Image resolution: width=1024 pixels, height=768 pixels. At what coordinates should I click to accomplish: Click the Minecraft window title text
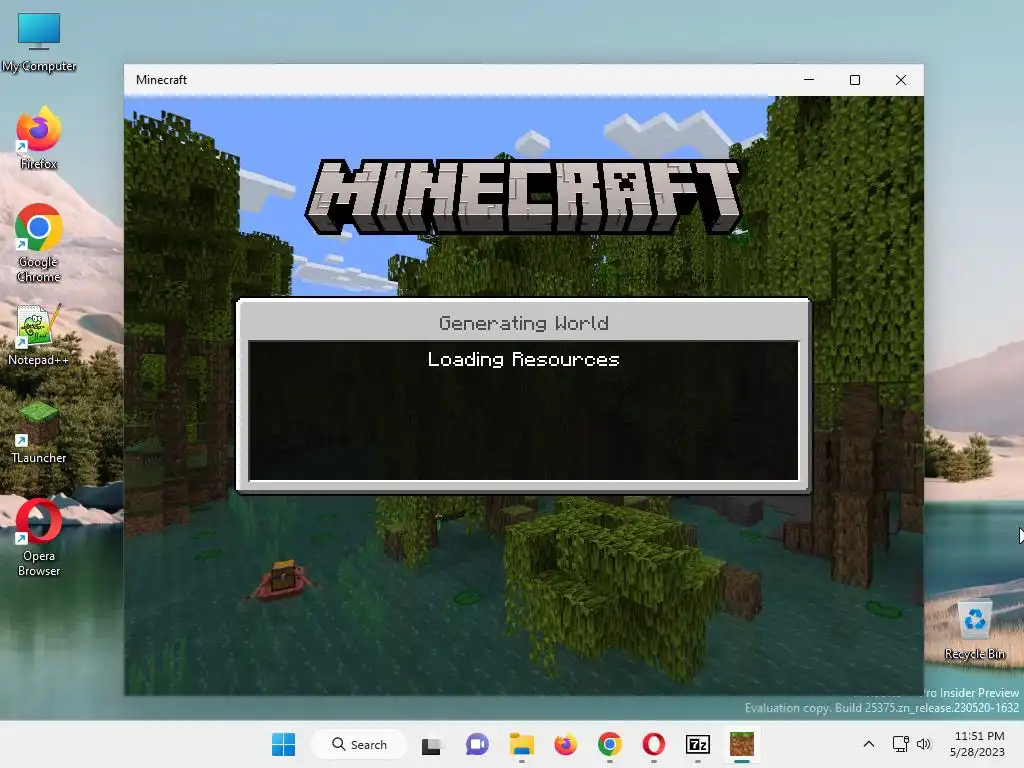(161, 80)
